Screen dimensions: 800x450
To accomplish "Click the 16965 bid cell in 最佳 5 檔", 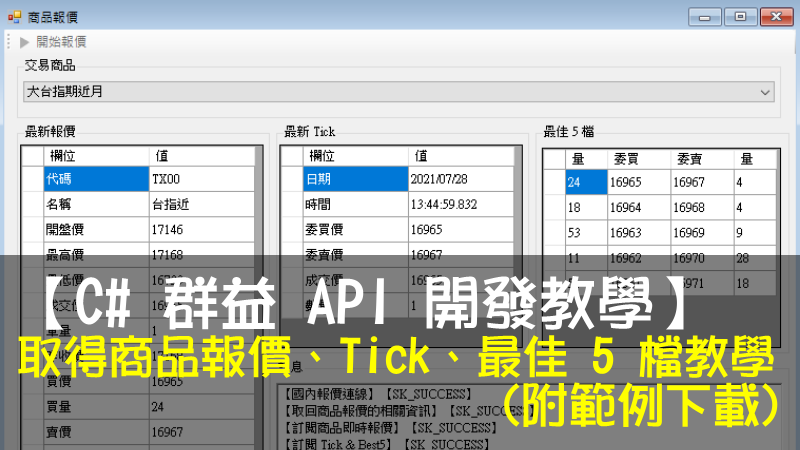I will click(x=639, y=182).
